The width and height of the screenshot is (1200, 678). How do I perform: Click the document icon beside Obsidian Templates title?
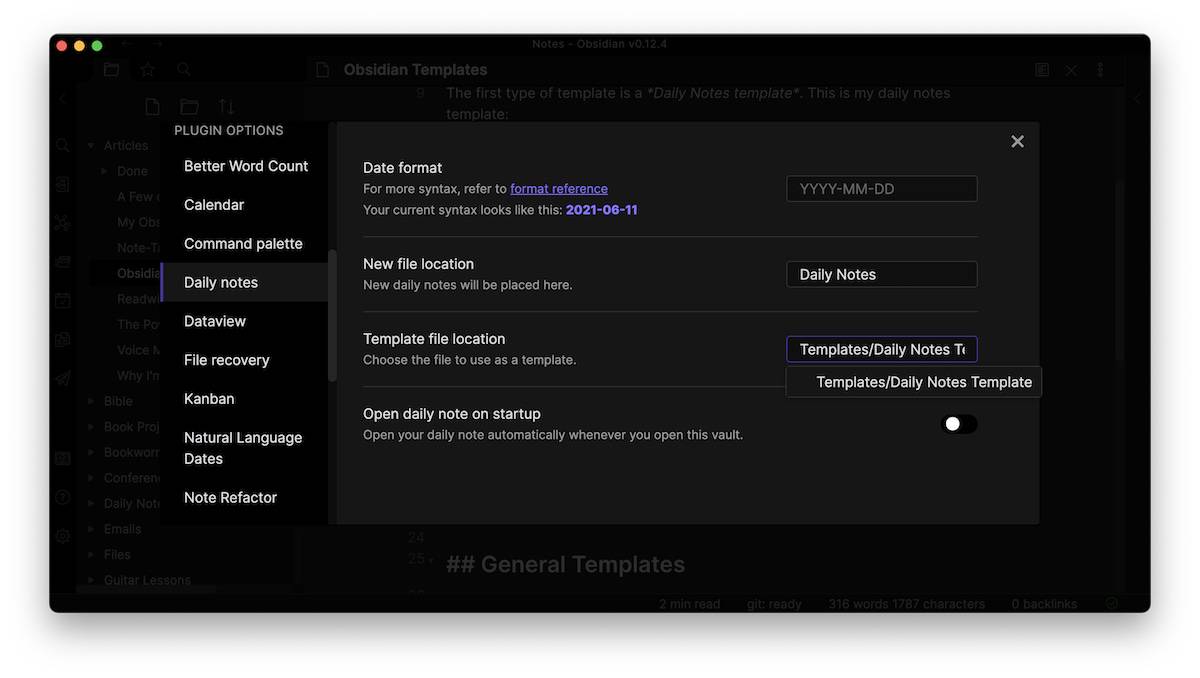(322, 70)
